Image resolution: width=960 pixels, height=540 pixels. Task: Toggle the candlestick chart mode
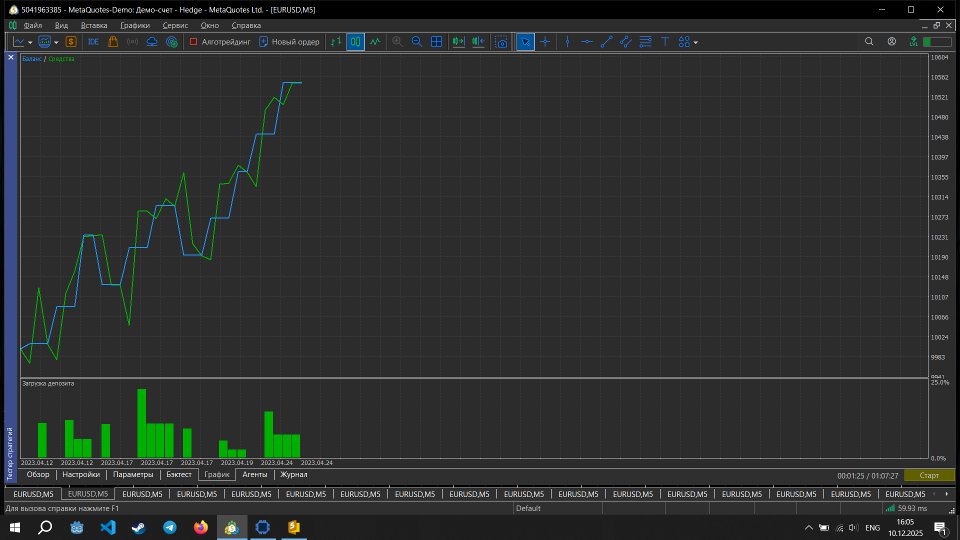tap(355, 42)
